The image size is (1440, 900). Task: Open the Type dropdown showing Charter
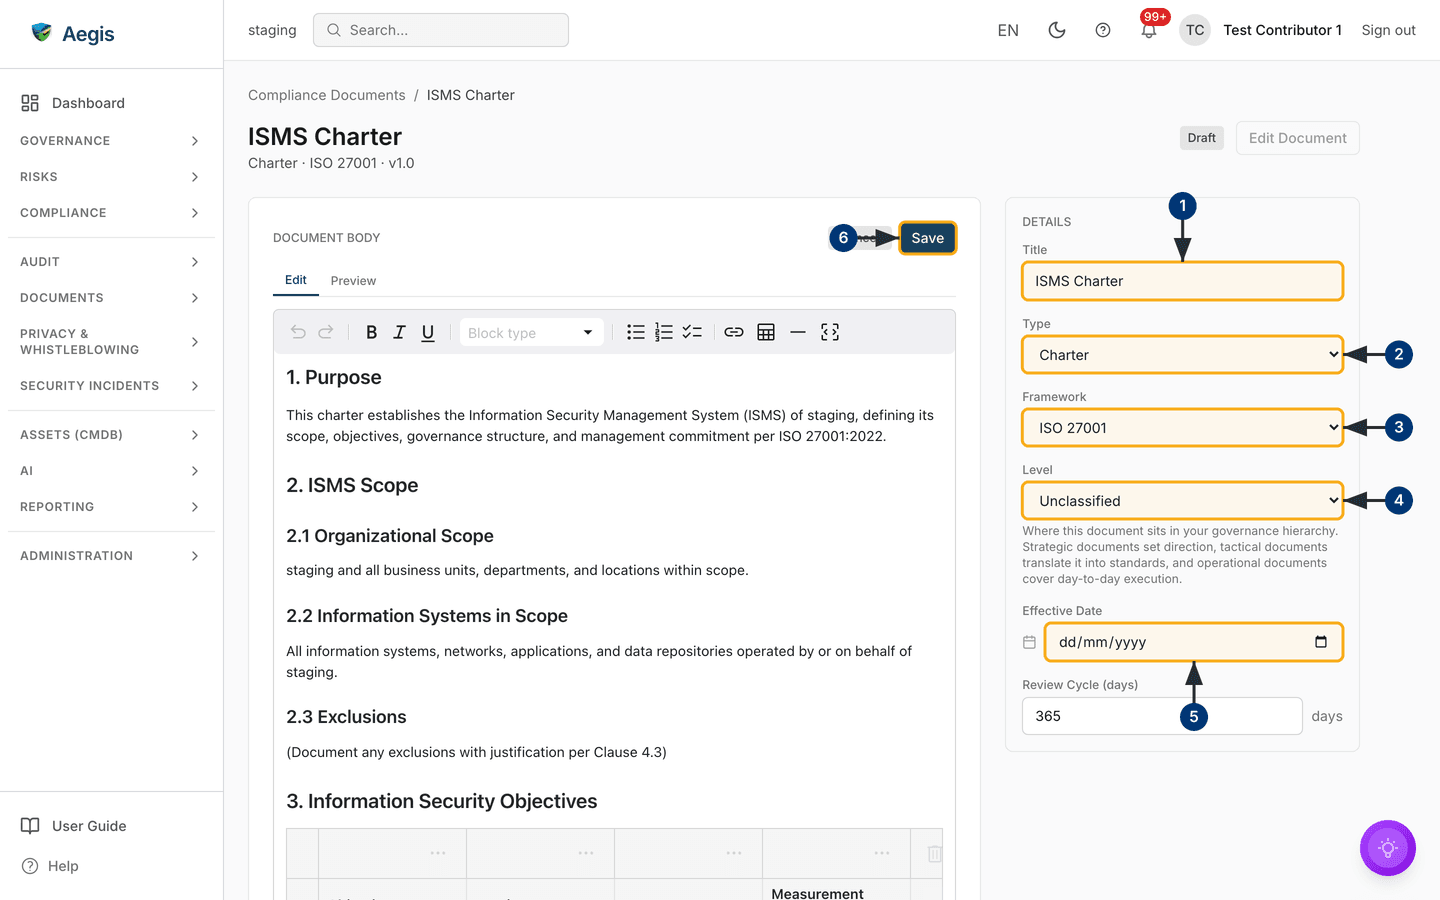point(1182,355)
